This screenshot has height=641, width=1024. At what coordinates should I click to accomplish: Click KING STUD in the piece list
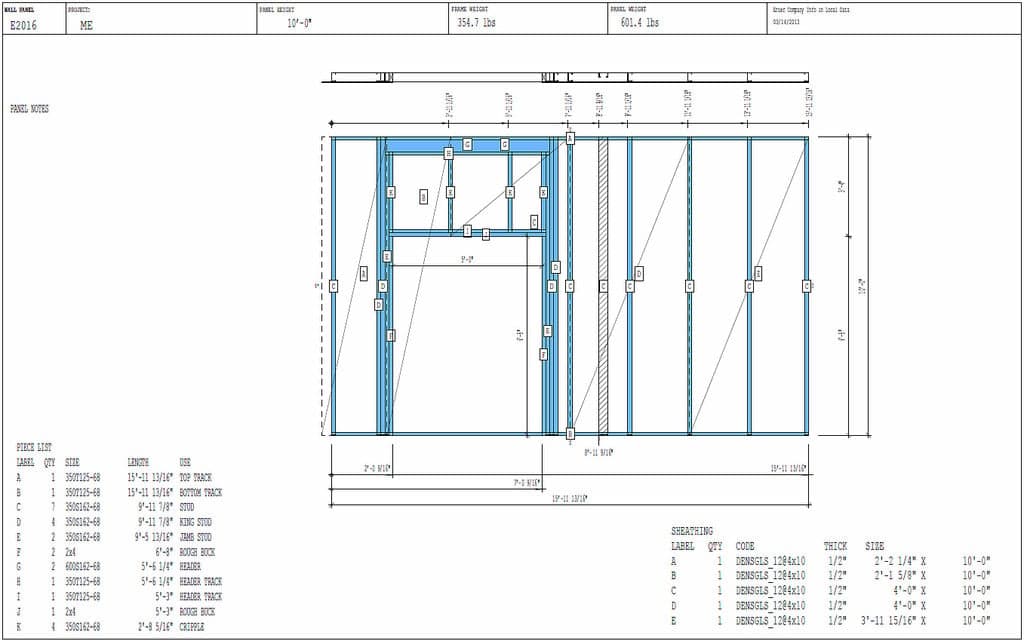[195, 522]
